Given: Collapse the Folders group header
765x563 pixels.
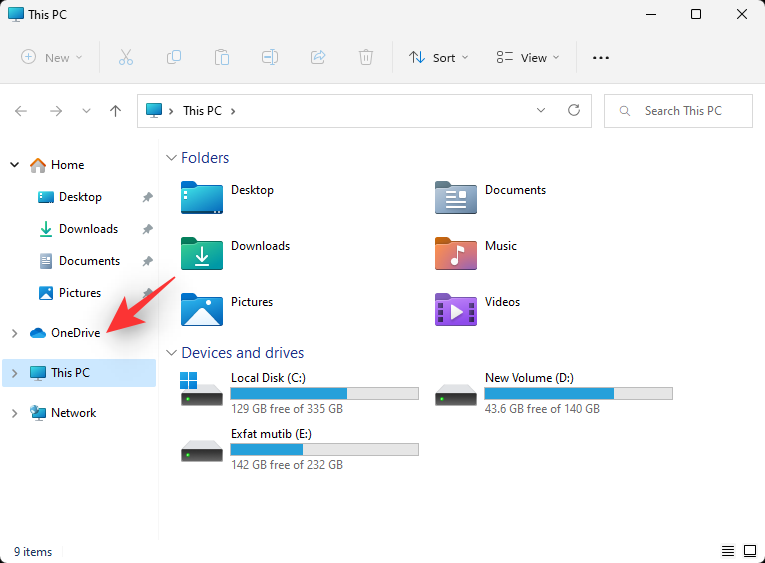Looking at the screenshot, I should 171,158.
